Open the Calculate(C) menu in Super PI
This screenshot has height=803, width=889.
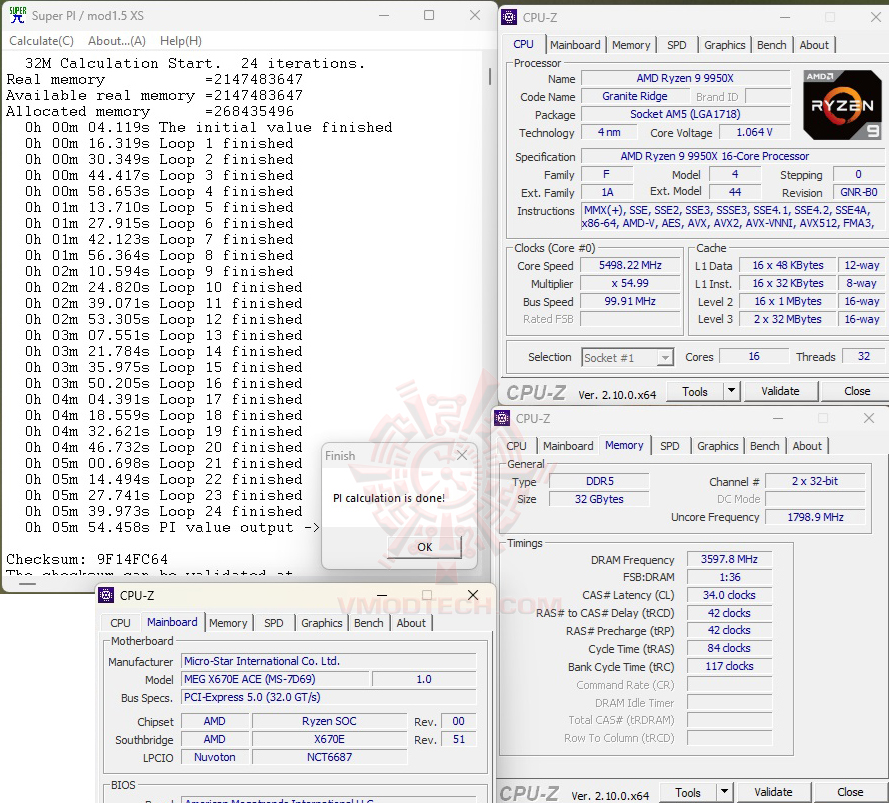pyautogui.click(x=41, y=41)
